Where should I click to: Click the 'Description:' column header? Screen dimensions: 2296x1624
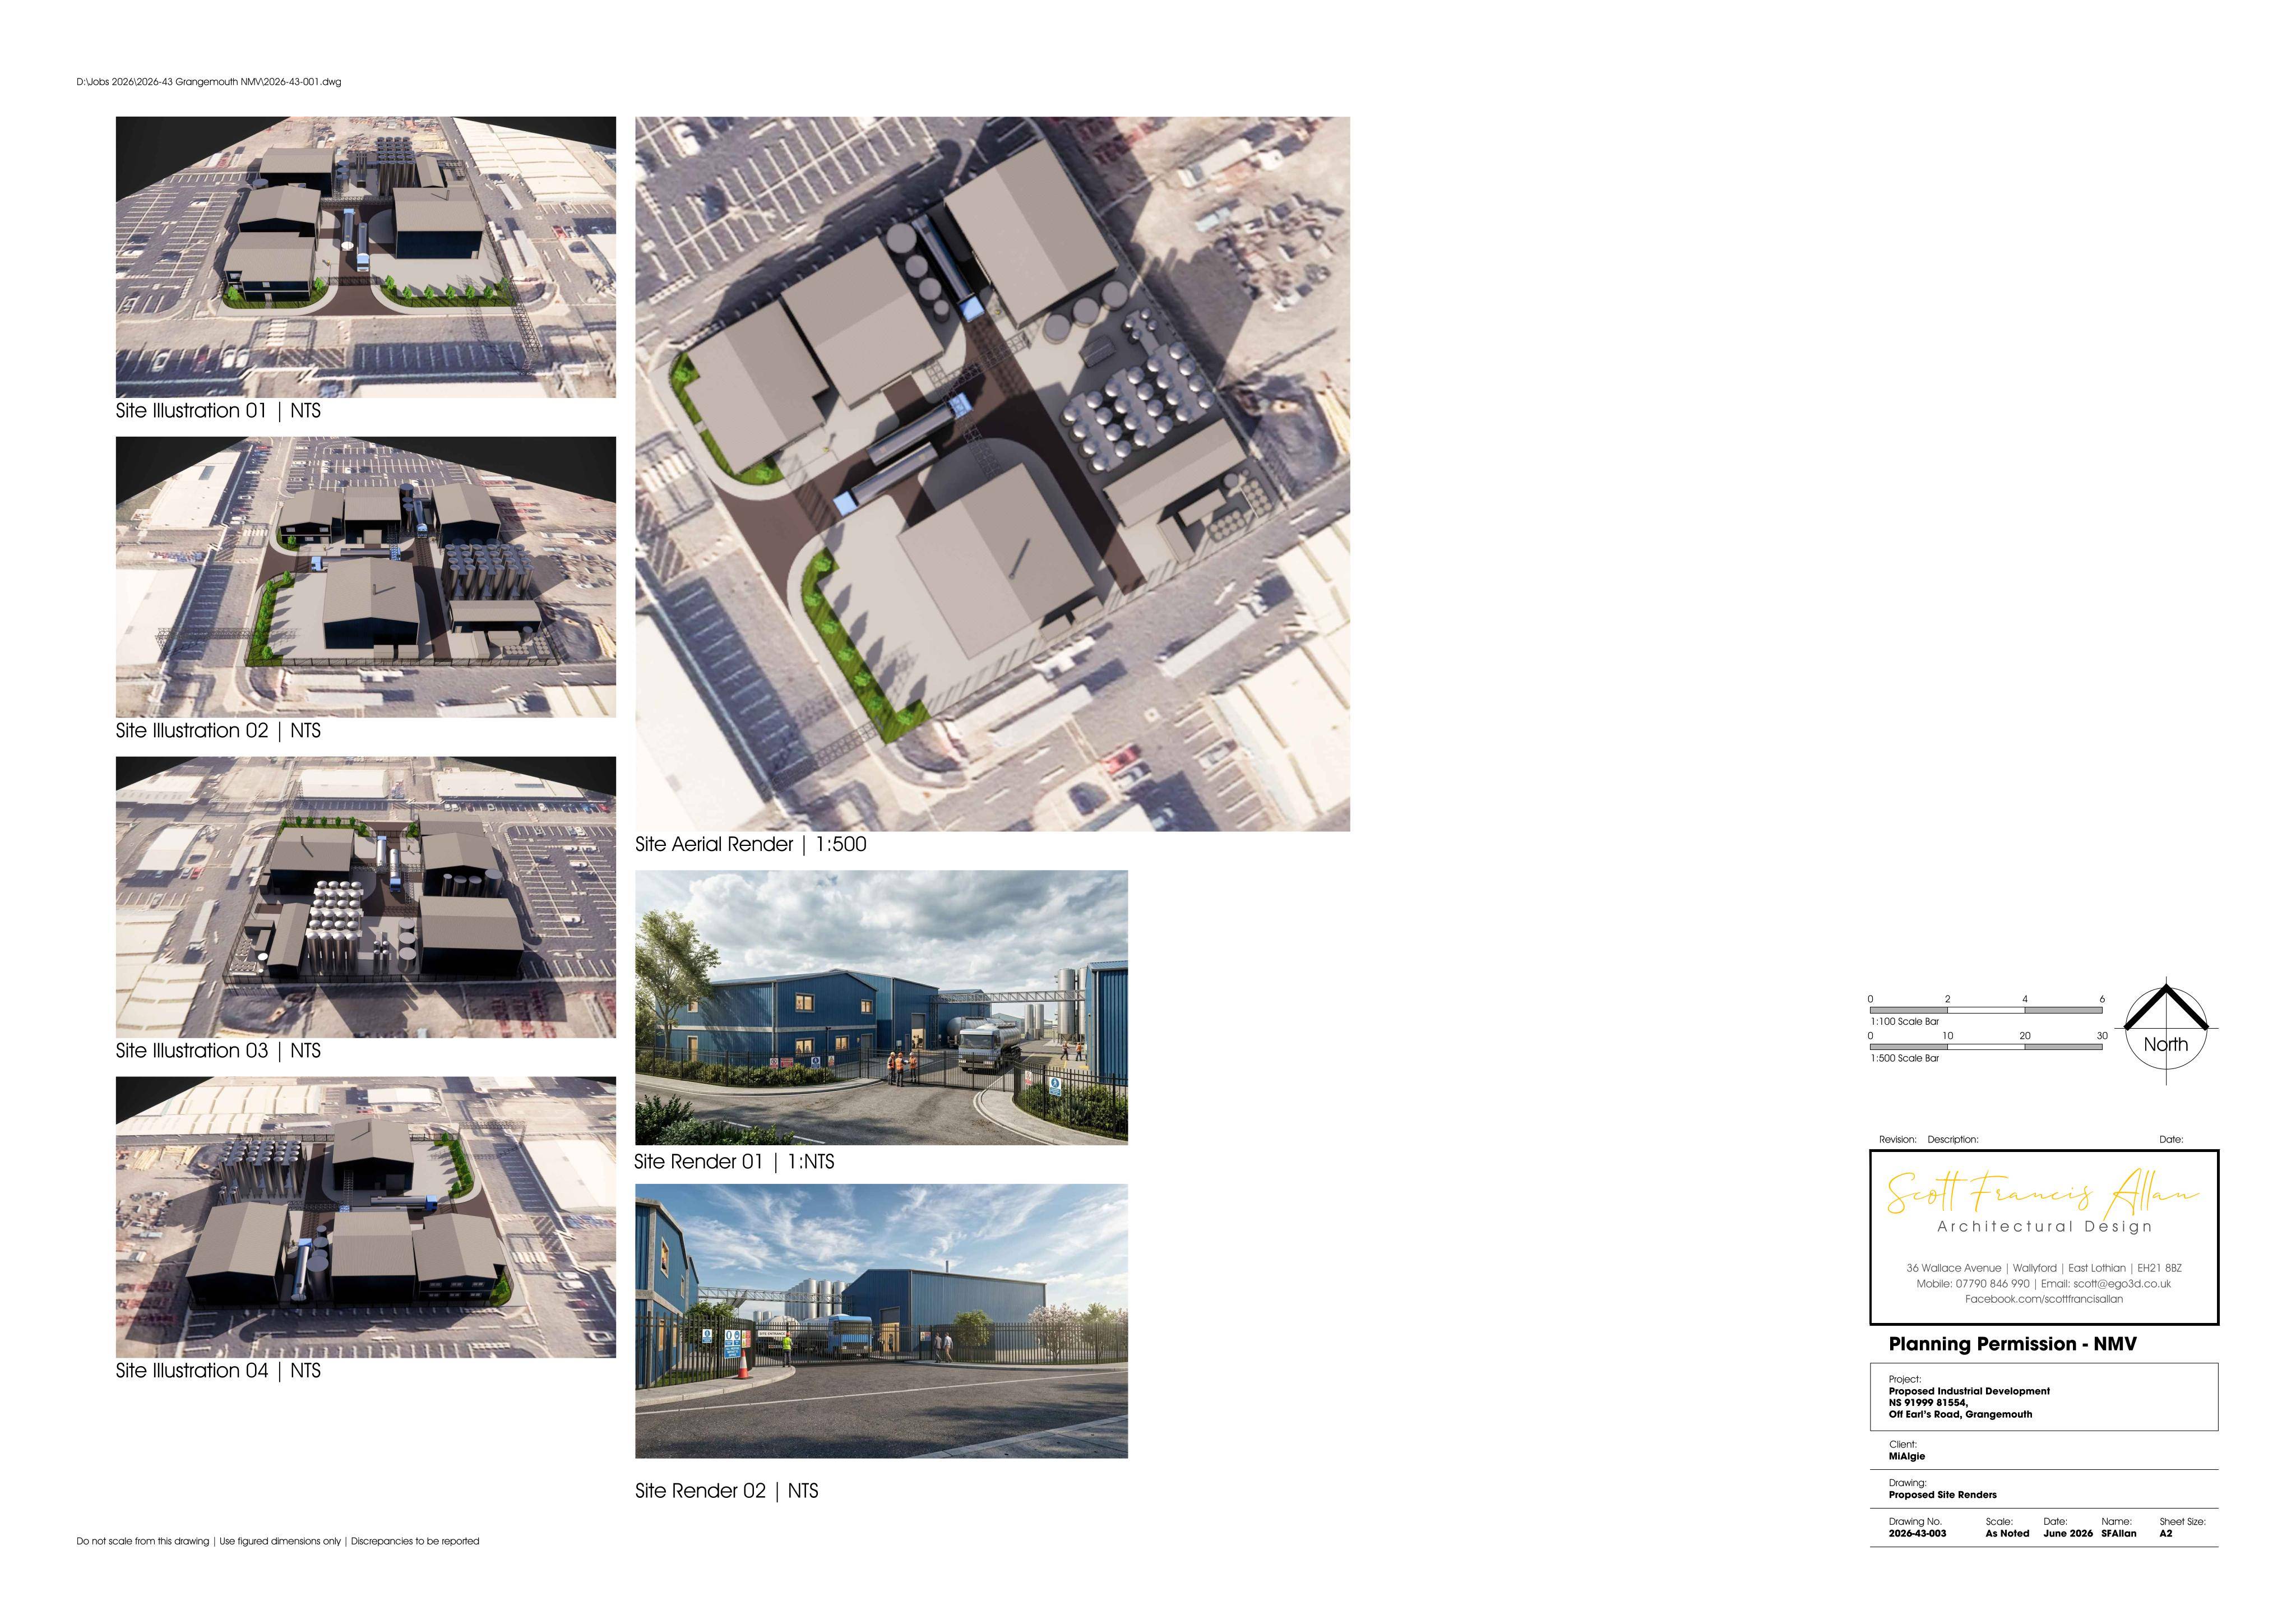click(1953, 1140)
